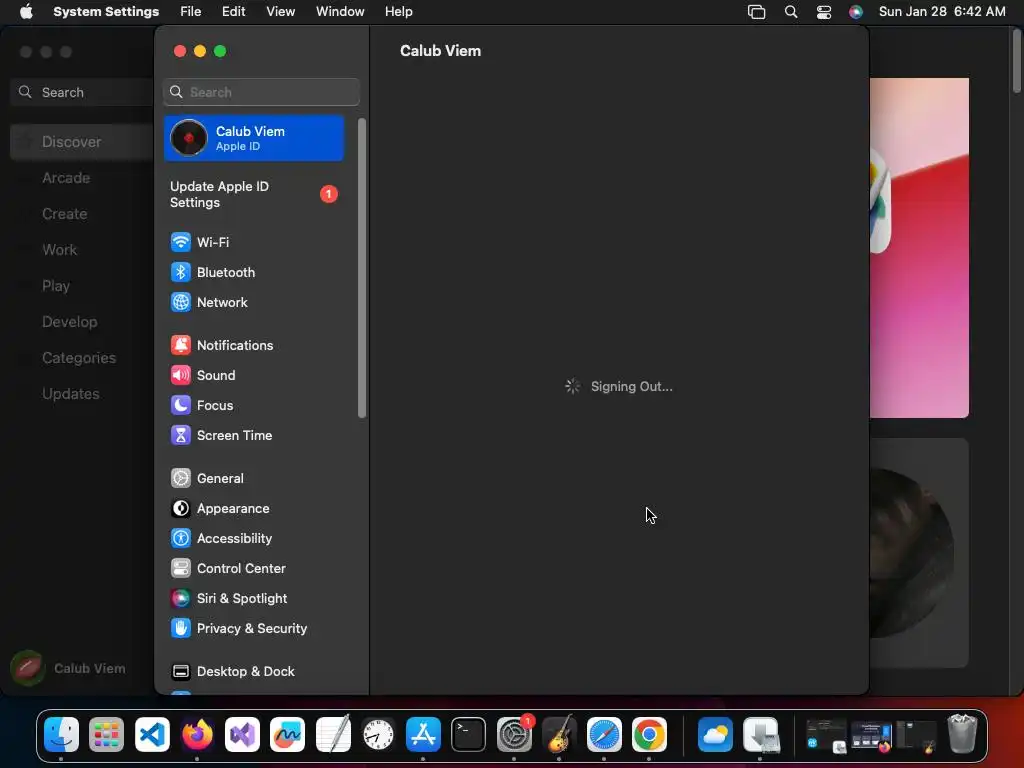This screenshot has width=1024, height=768.
Task: Launch Safari from the Dock
Action: pos(604,735)
